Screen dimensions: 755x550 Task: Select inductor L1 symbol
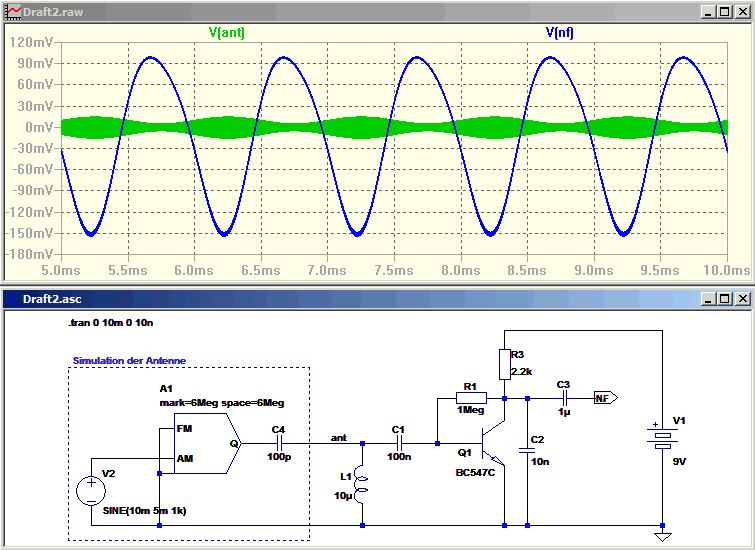pos(362,485)
